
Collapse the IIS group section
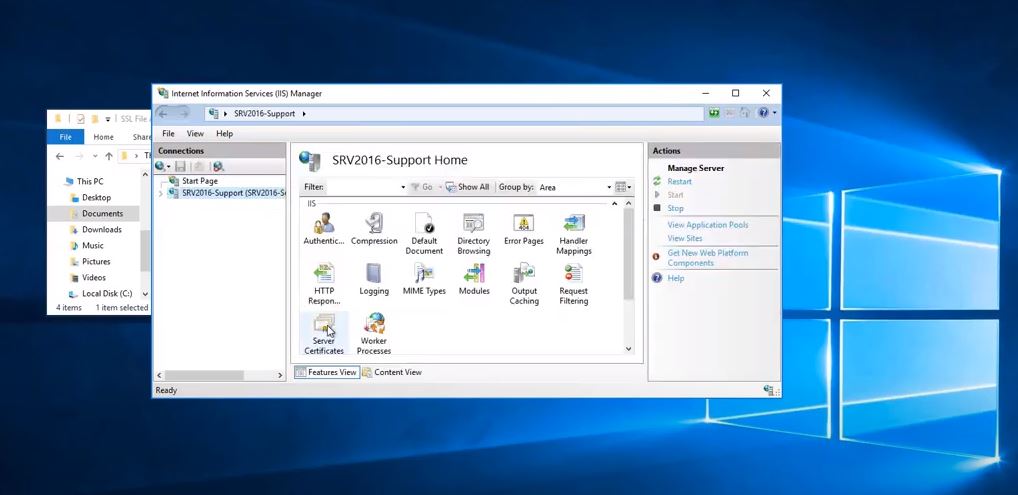coord(614,204)
